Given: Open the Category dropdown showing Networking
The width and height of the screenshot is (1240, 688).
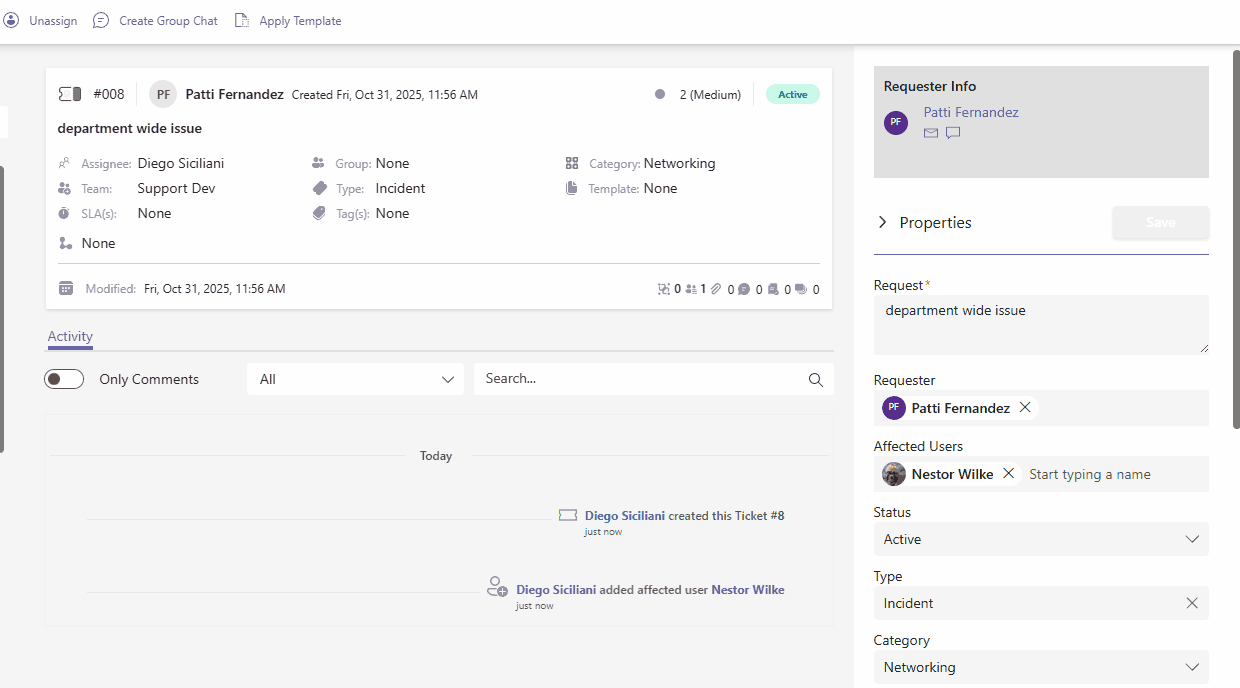Looking at the screenshot, I should (x=1041, y=667).
